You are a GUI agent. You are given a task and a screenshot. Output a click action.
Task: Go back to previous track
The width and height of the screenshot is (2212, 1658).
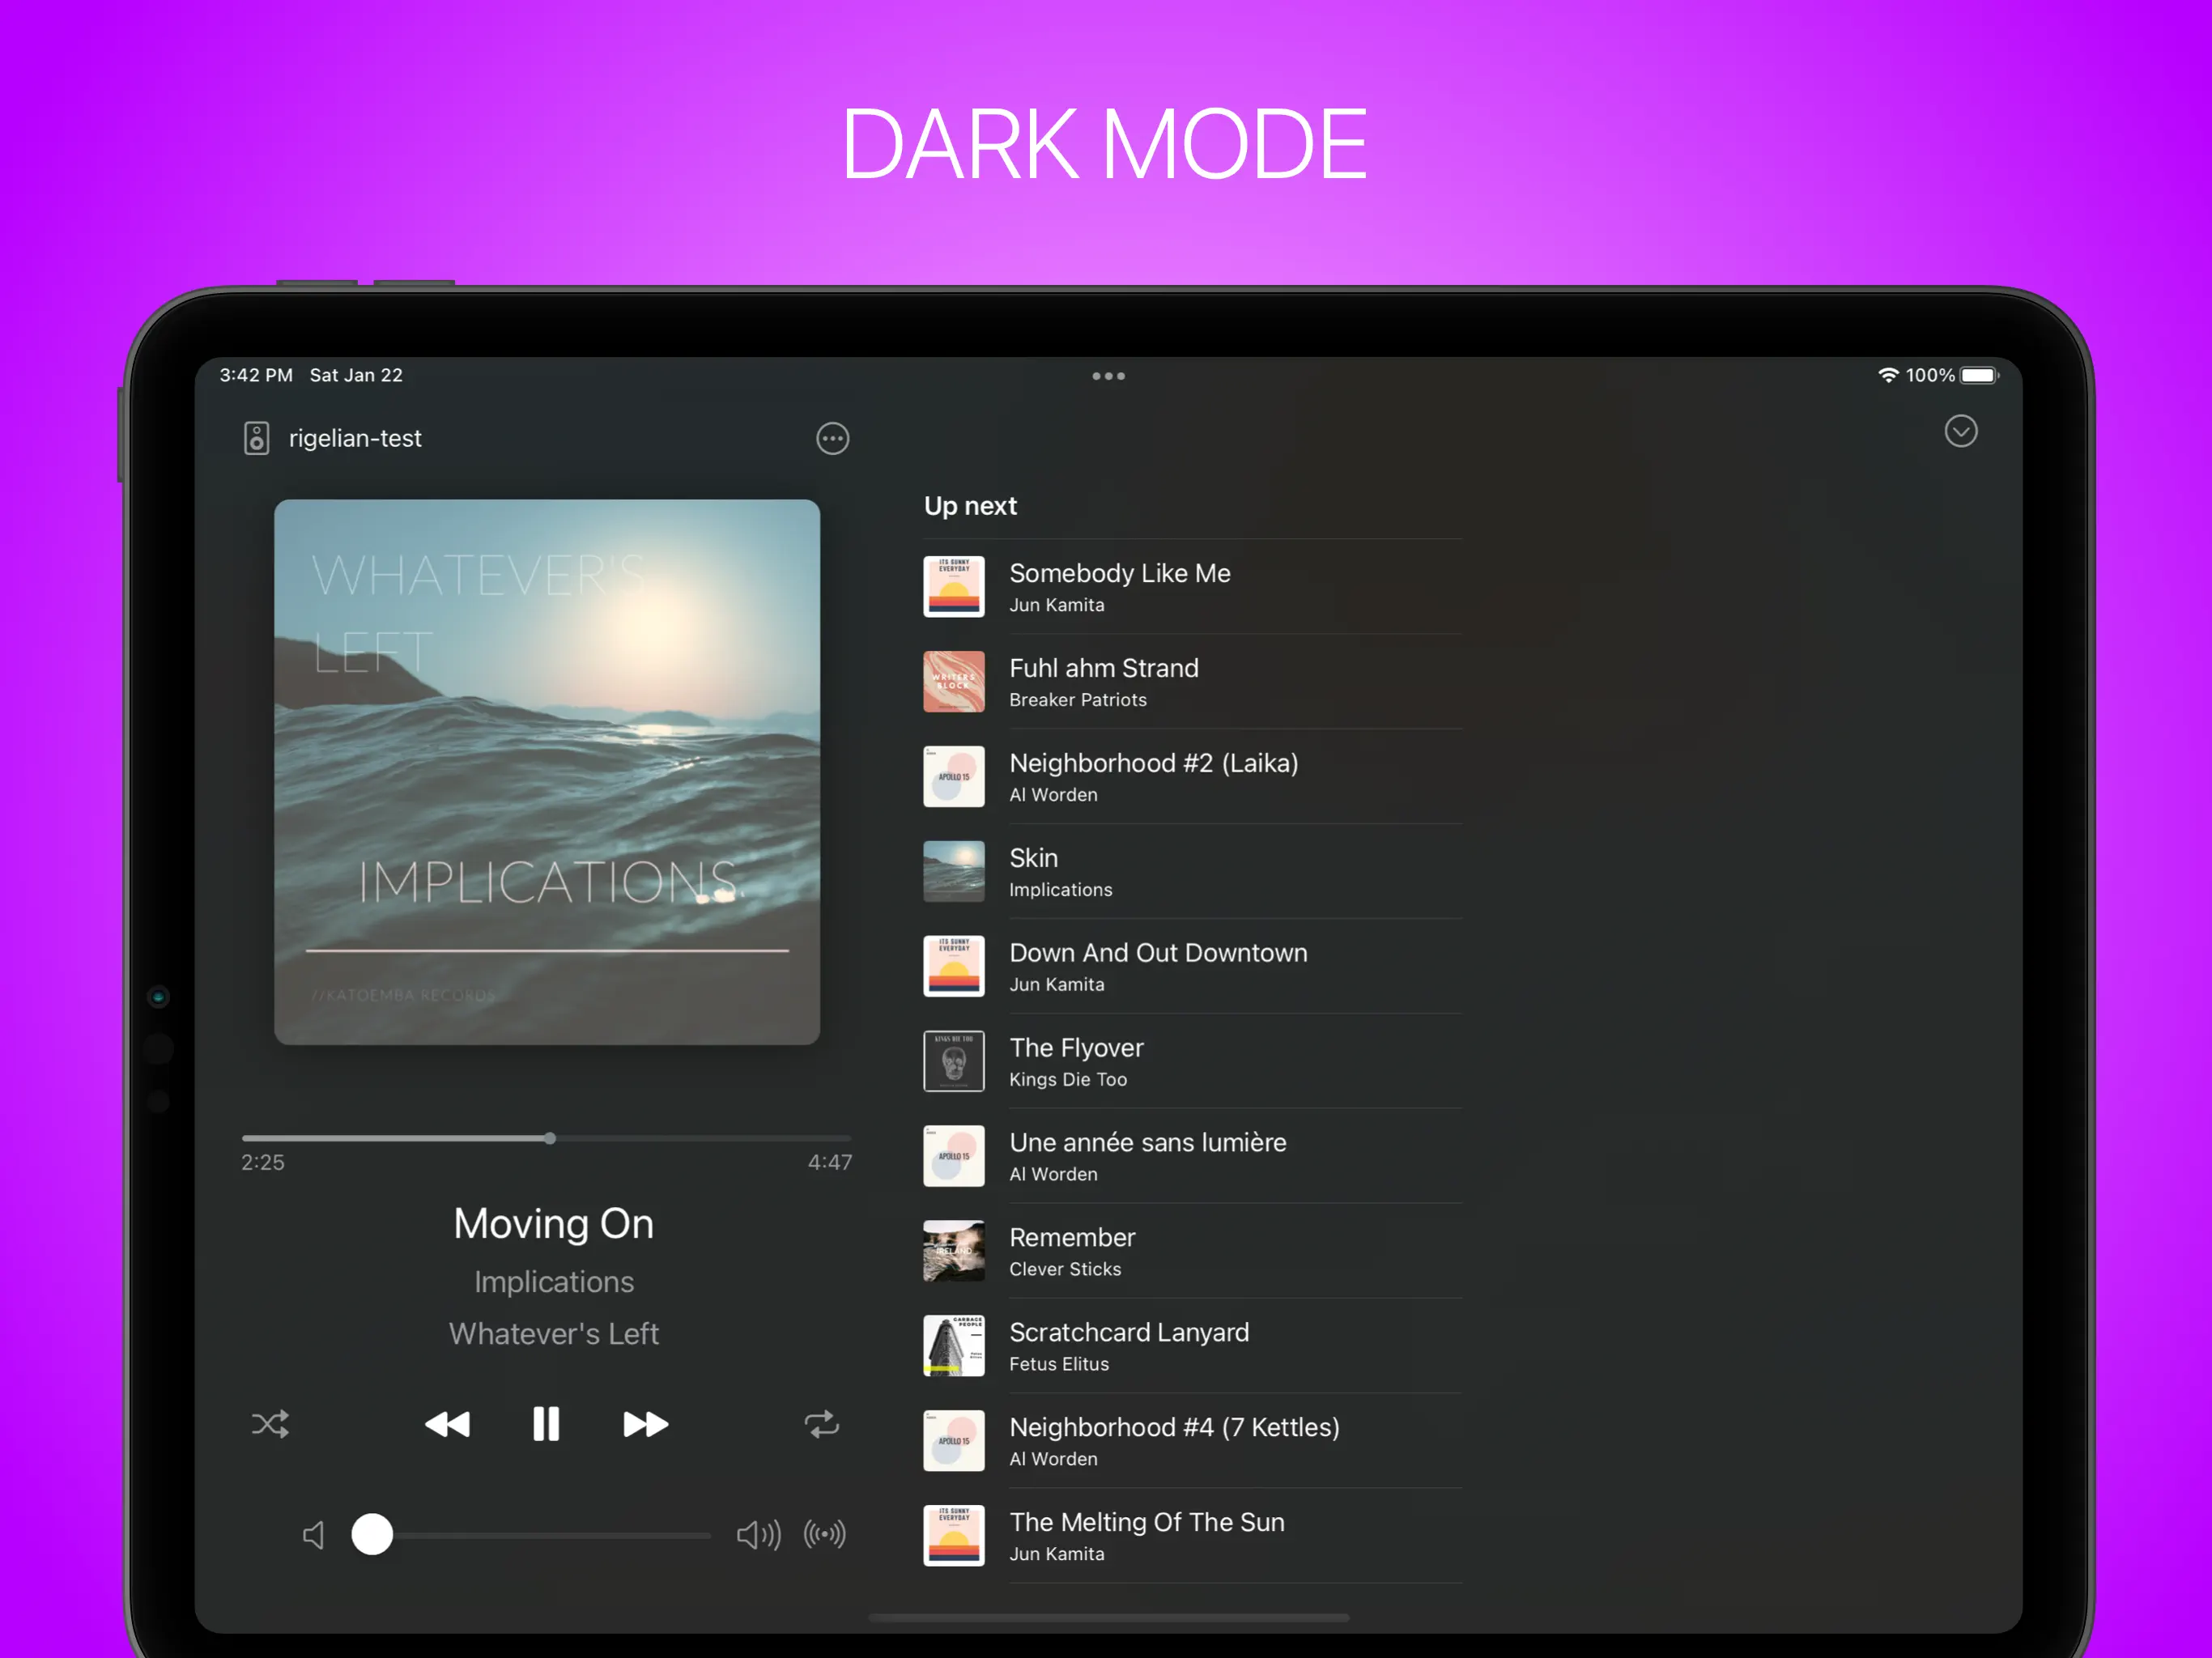click(447, 1424)
